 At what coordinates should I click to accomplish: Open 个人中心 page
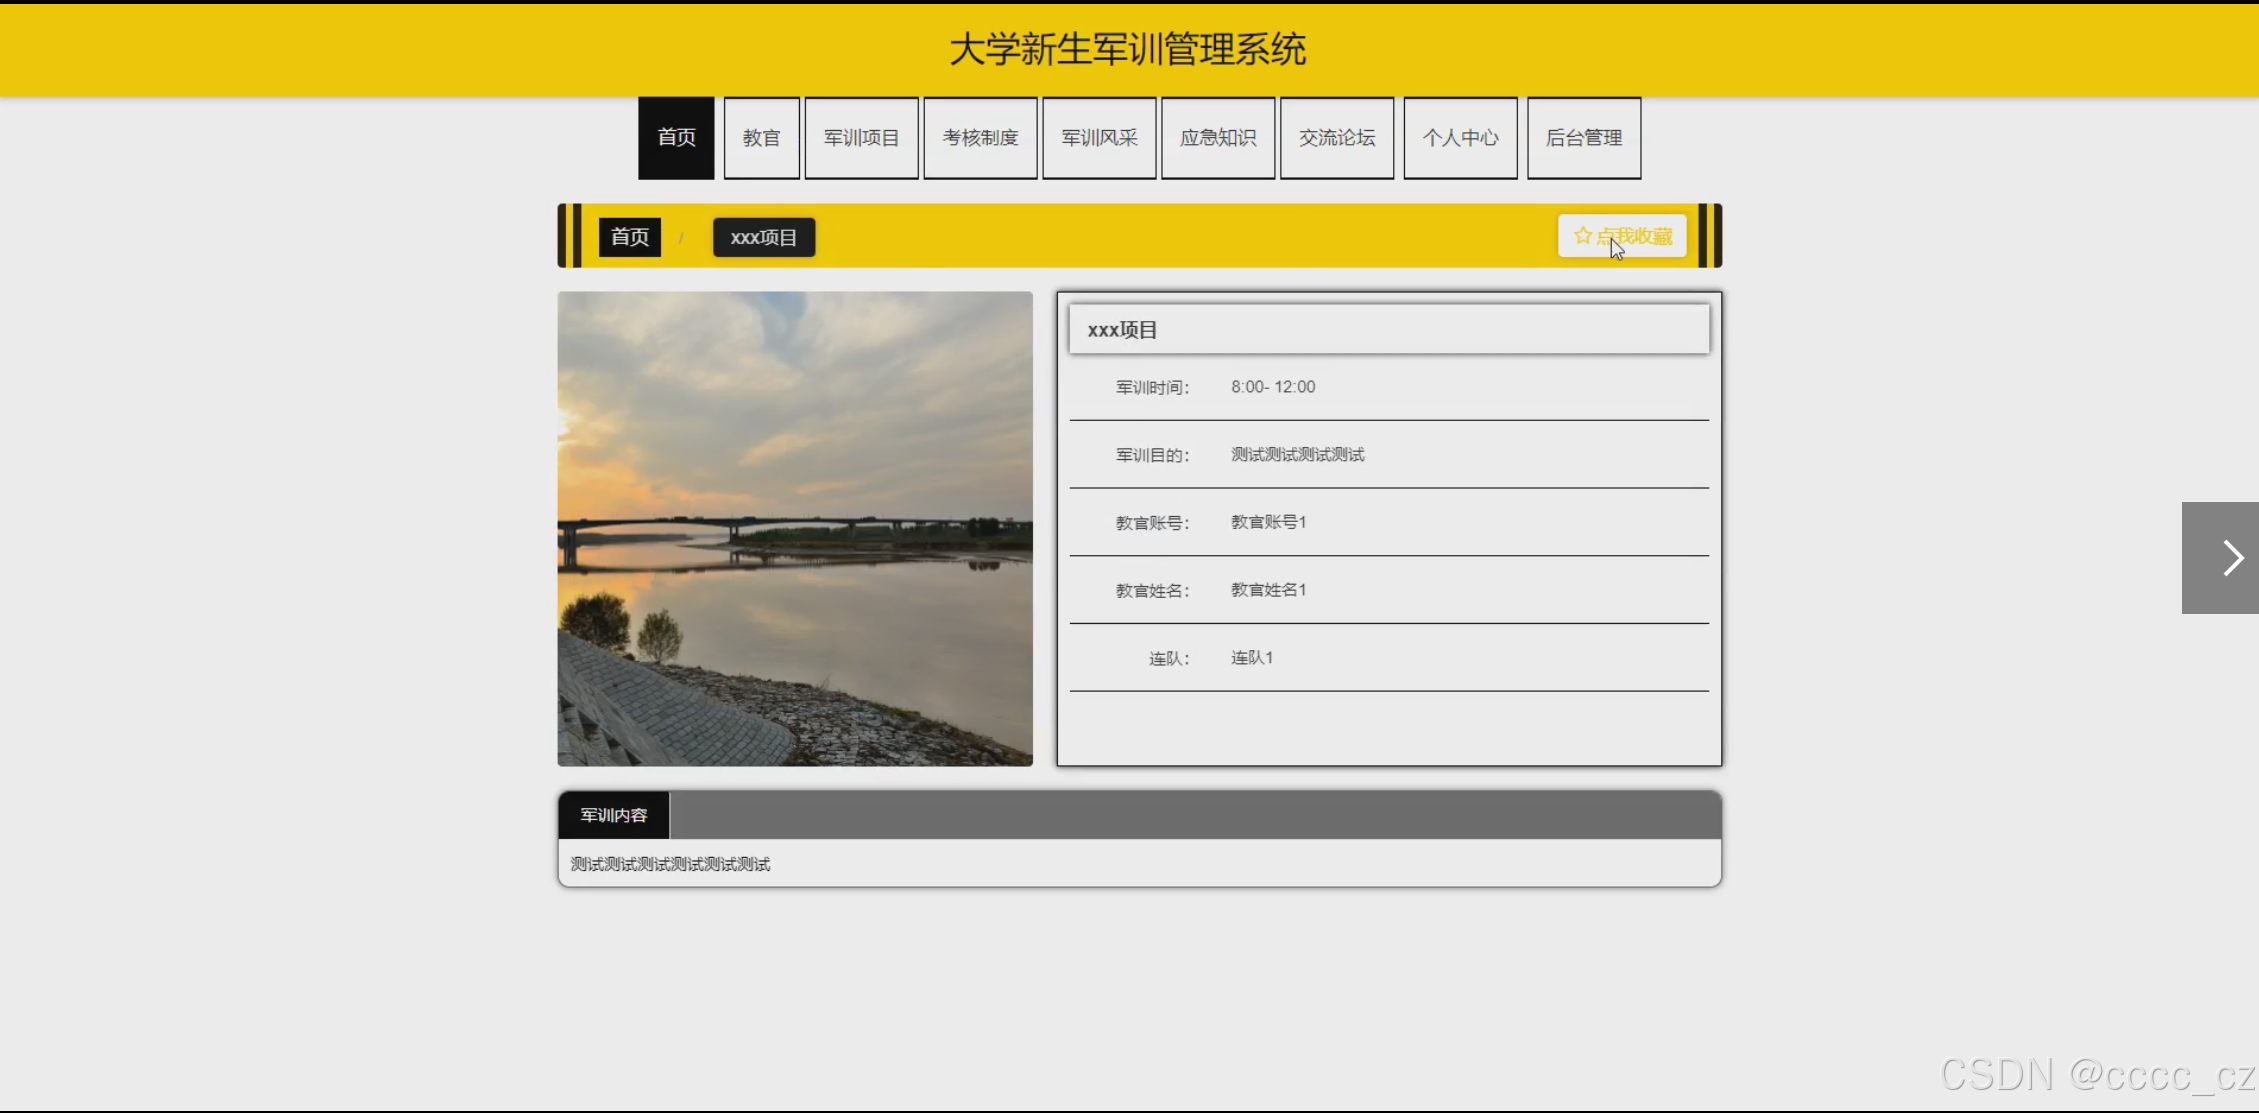pos(1460,138)
